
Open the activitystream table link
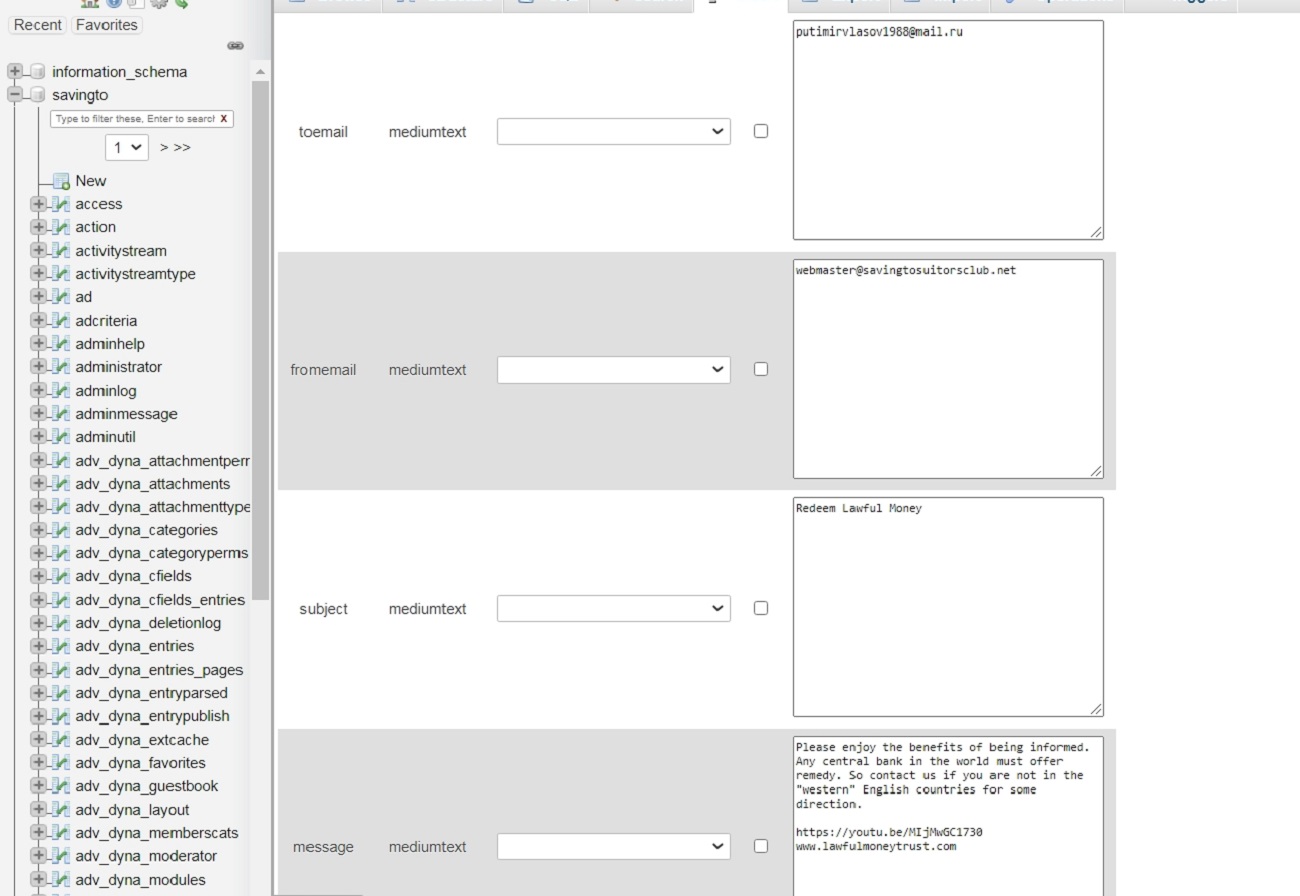[121, 251]
